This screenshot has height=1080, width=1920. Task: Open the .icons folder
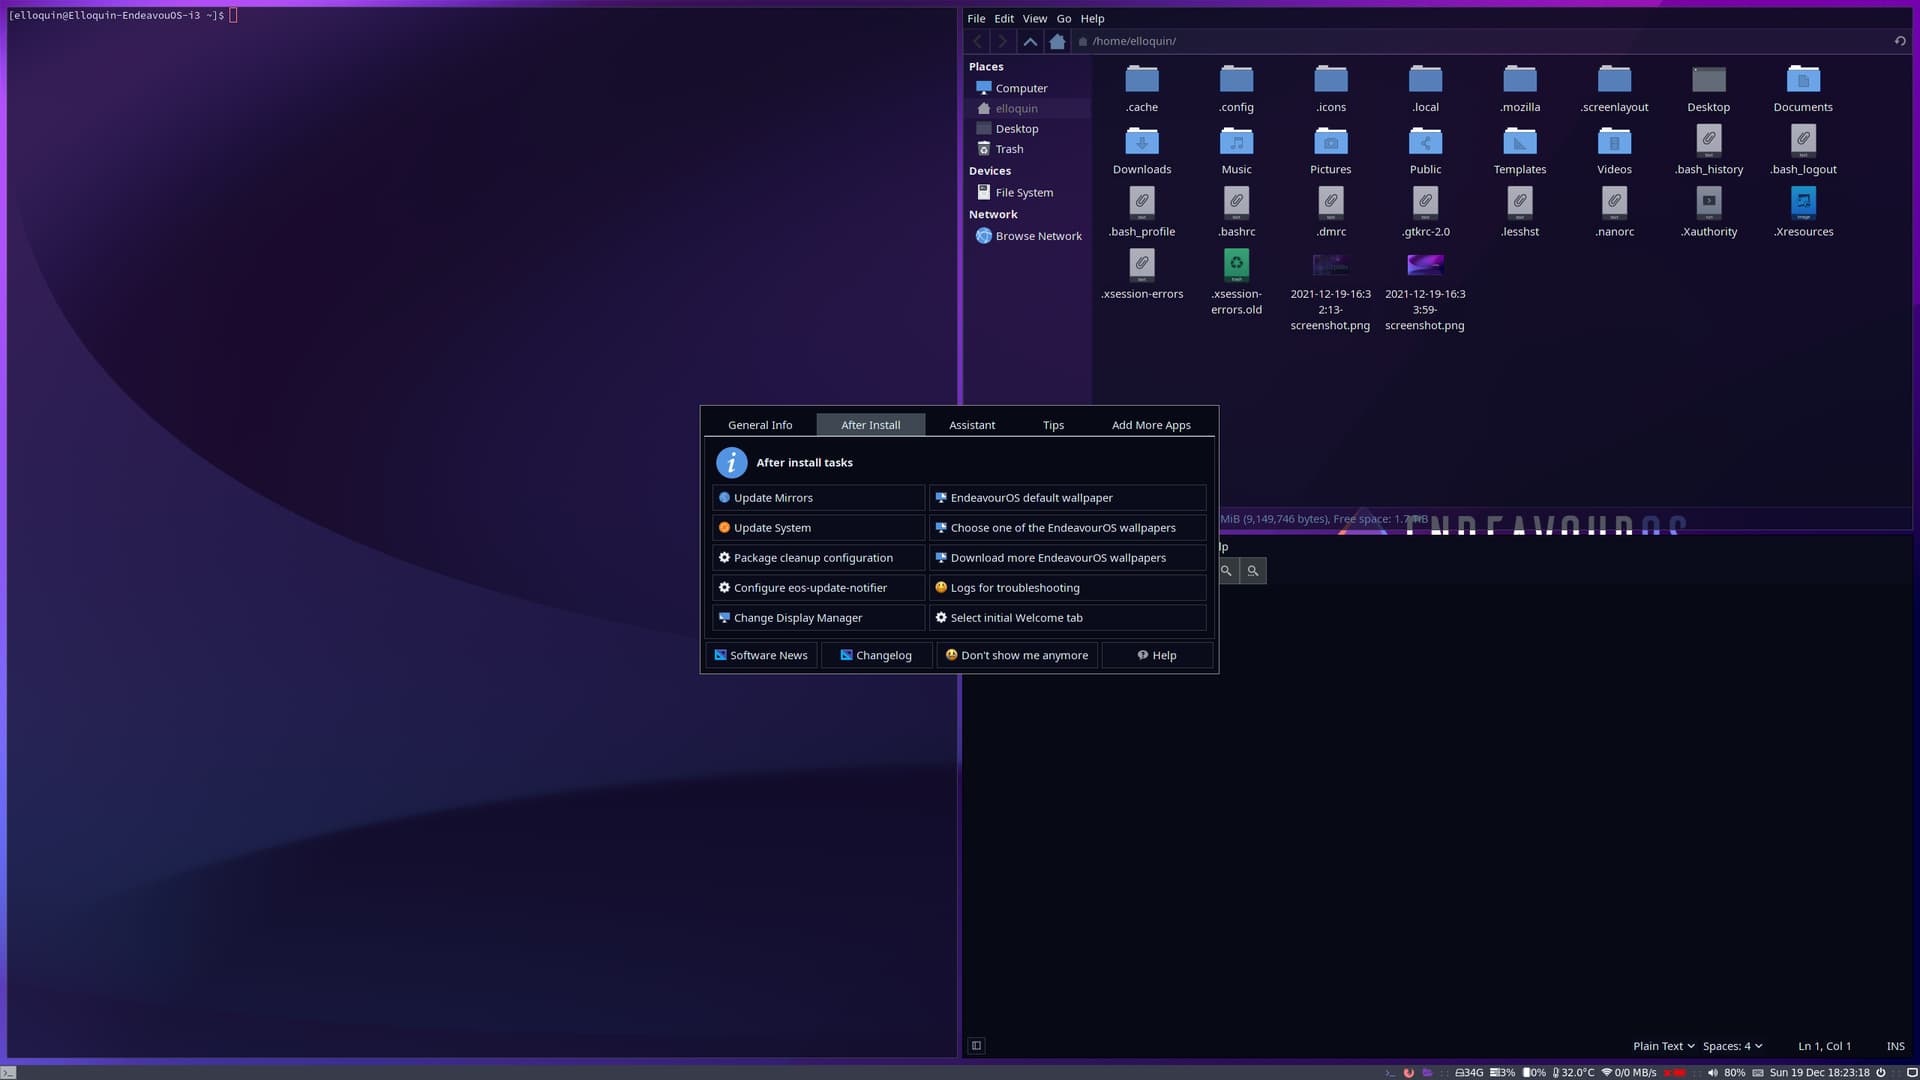pyautogui.click(x=1330, y=89)
